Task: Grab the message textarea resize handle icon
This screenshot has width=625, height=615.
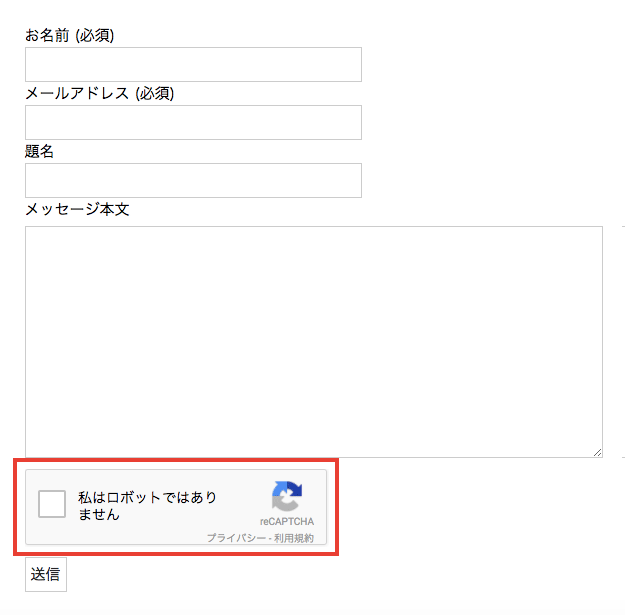Action: (x=597, y=452)
